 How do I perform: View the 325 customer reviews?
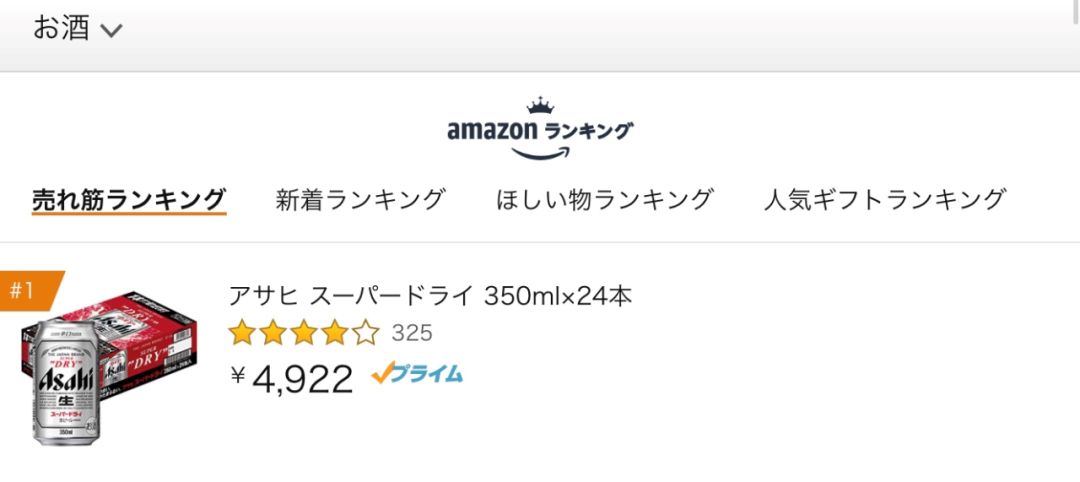(412, 333)
